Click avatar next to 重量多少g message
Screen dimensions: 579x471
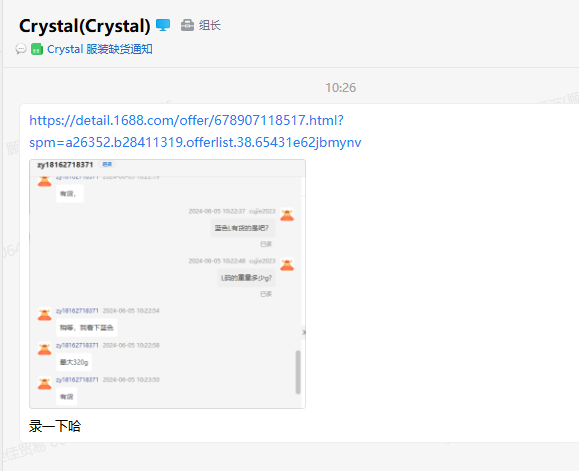[287, 265]
